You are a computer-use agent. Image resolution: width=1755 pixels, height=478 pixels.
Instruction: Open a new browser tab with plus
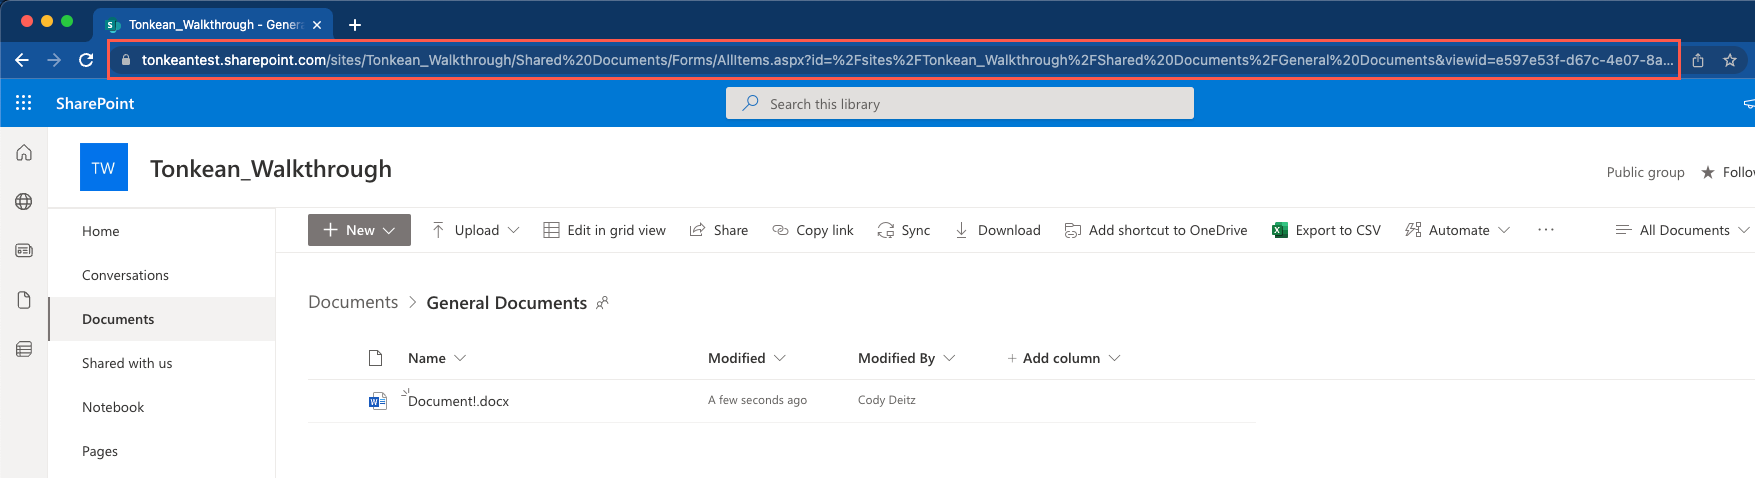[x=355, y=25]
